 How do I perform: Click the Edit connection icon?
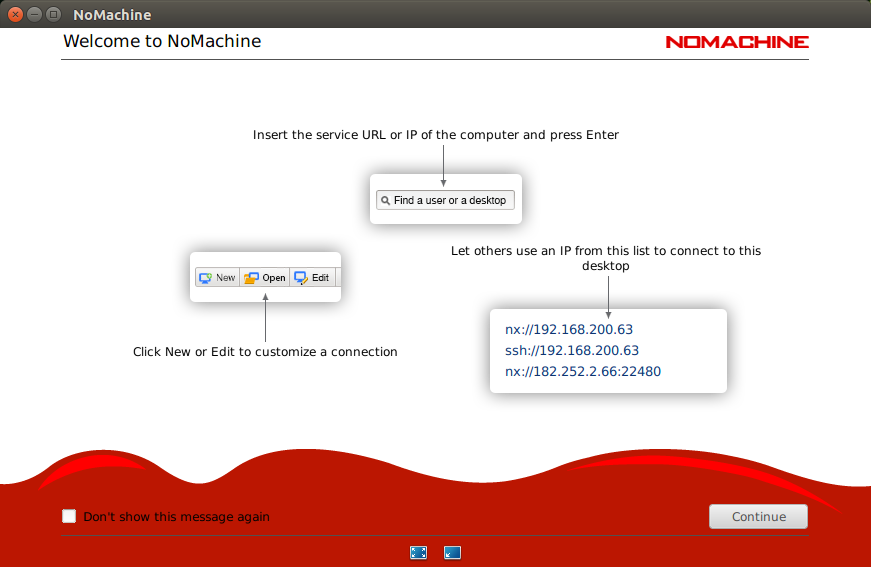tap(301, 278)
